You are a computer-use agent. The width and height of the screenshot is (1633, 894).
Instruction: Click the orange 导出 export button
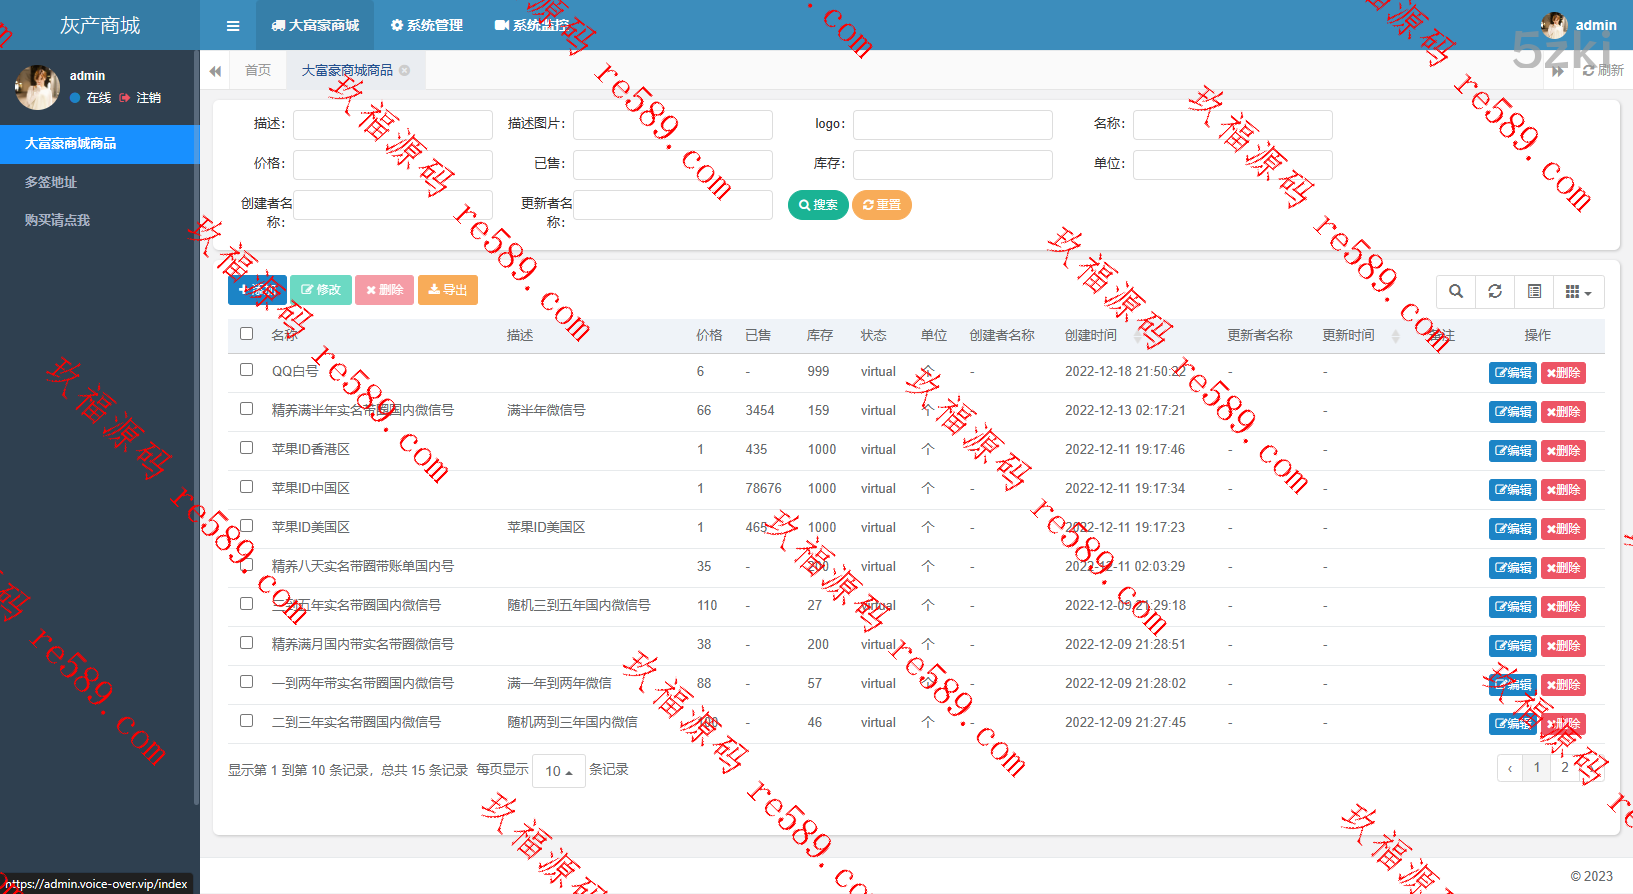click(447, 290)
